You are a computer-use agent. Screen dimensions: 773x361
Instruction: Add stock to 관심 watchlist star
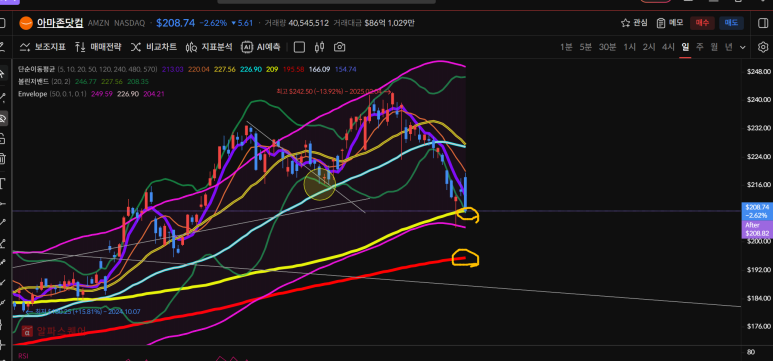[x=634, y=23]
